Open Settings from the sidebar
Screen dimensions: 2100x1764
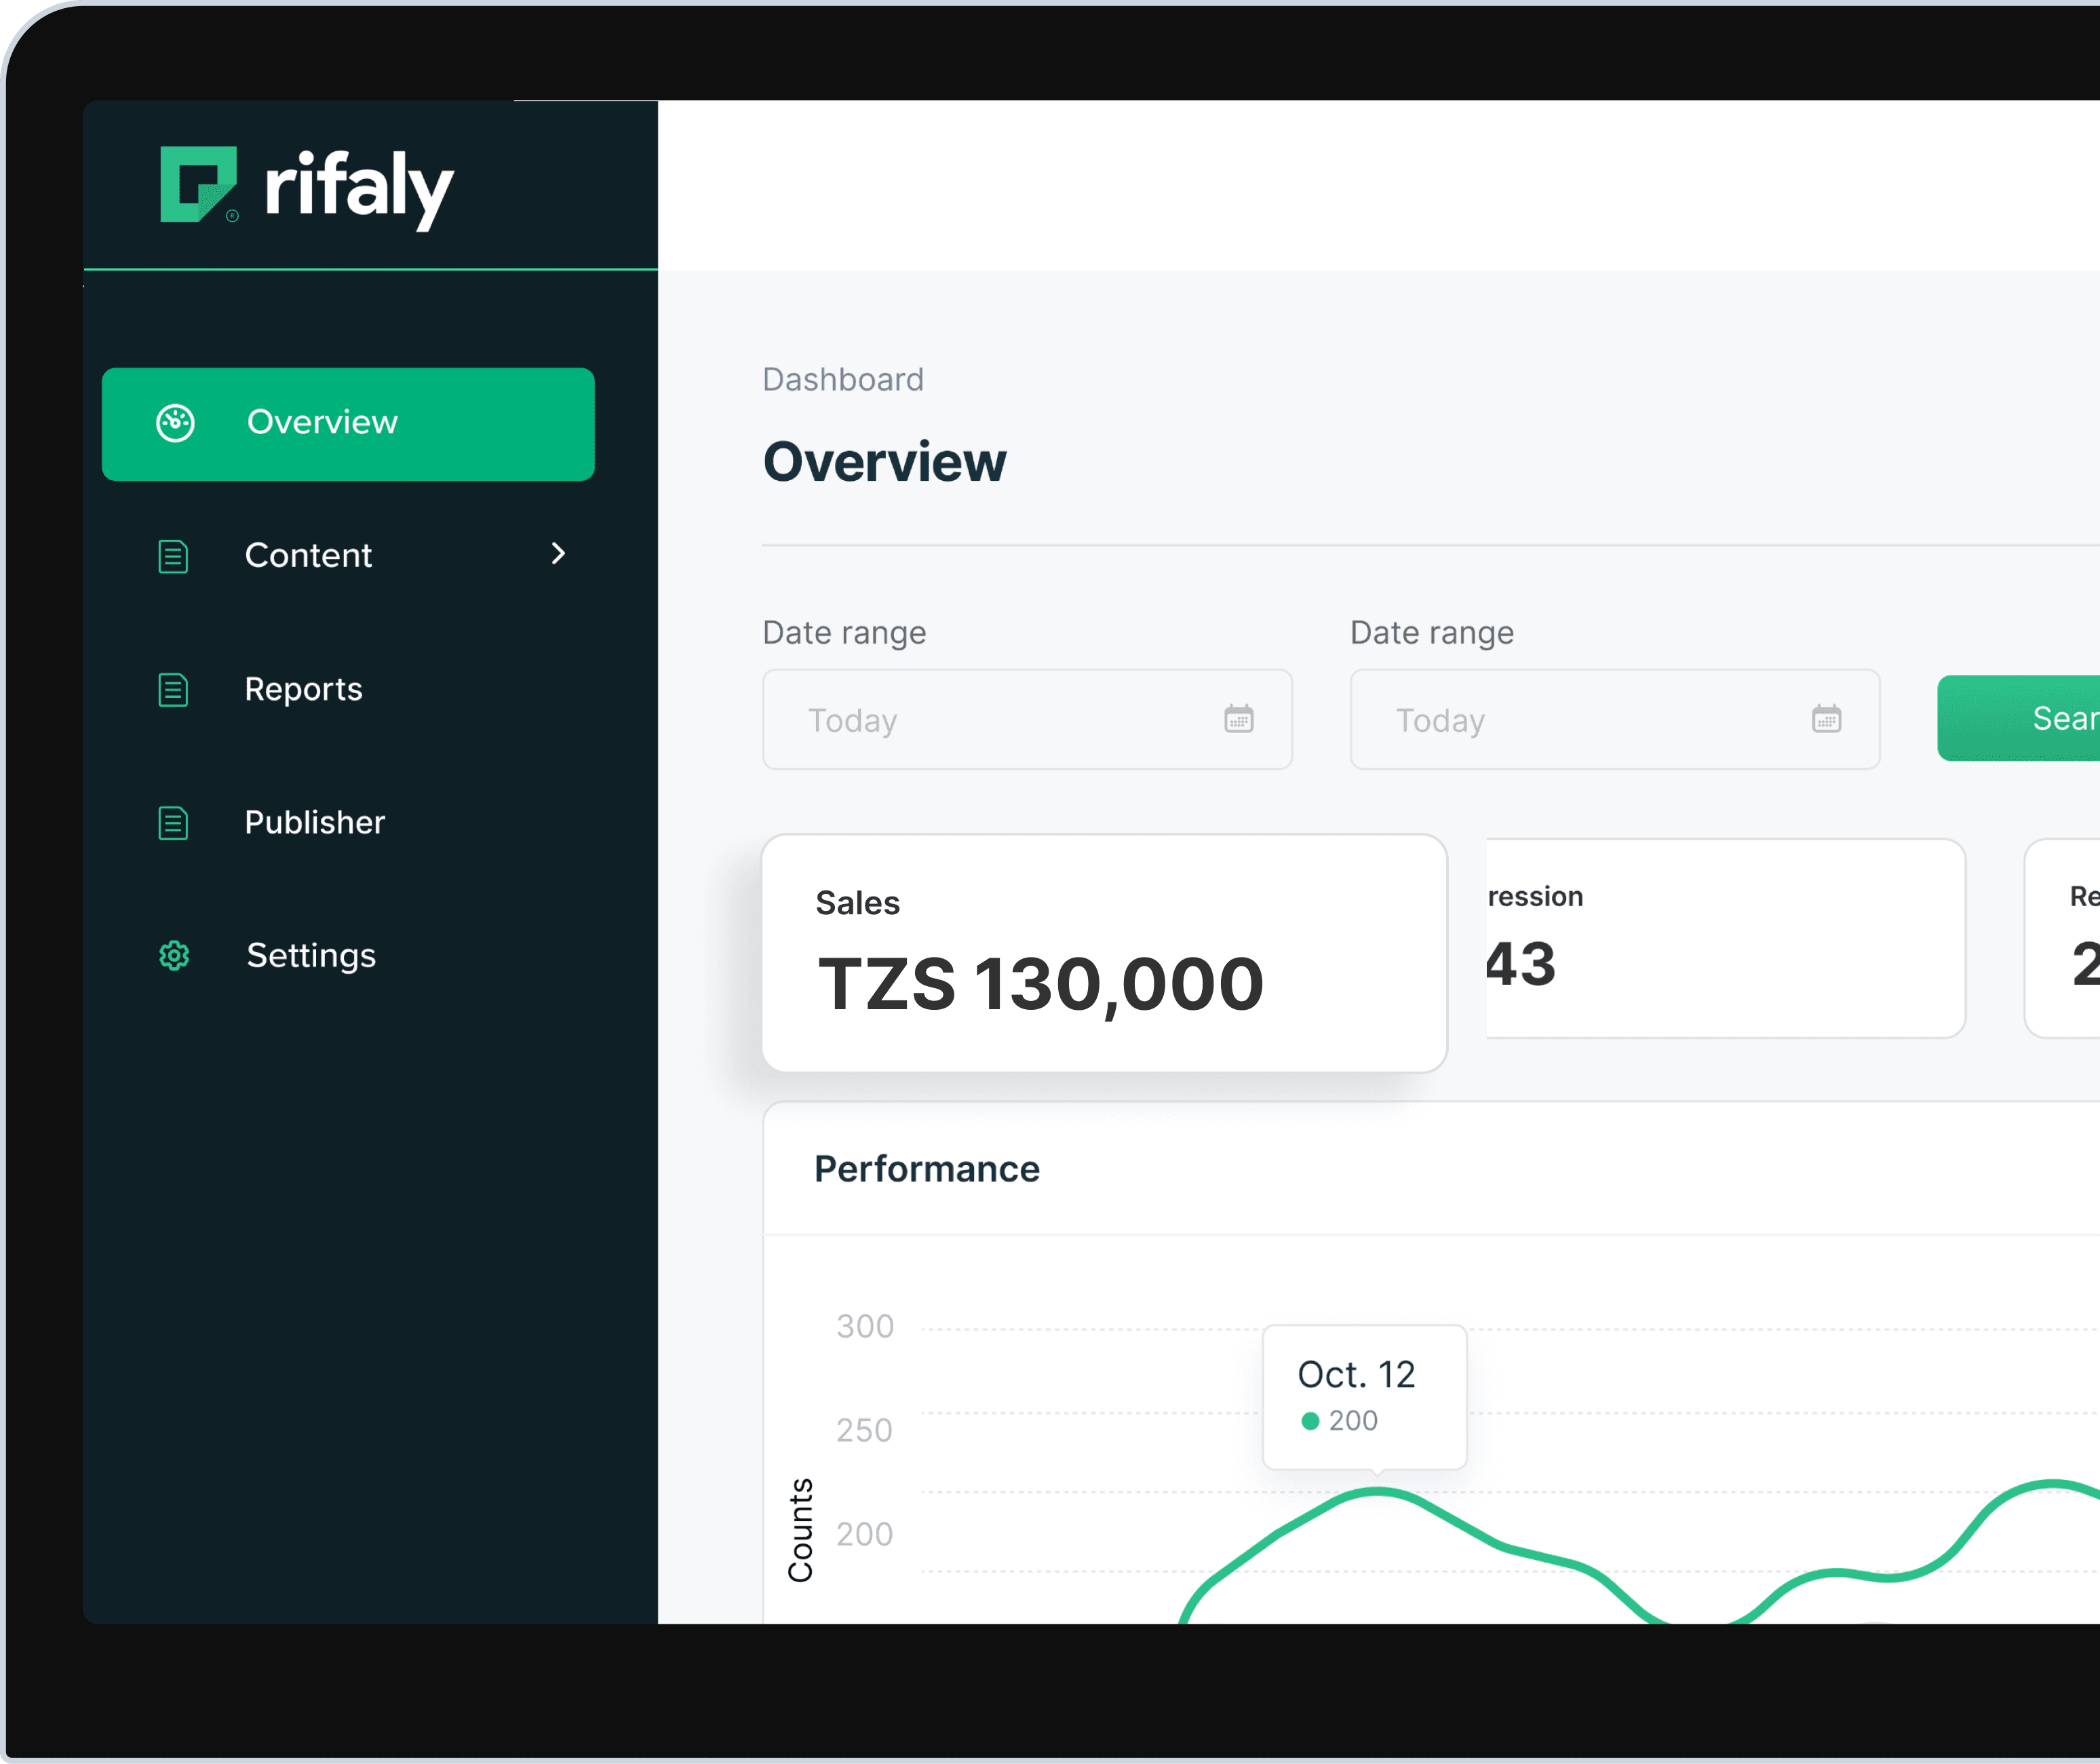click(x=311, y=956)
